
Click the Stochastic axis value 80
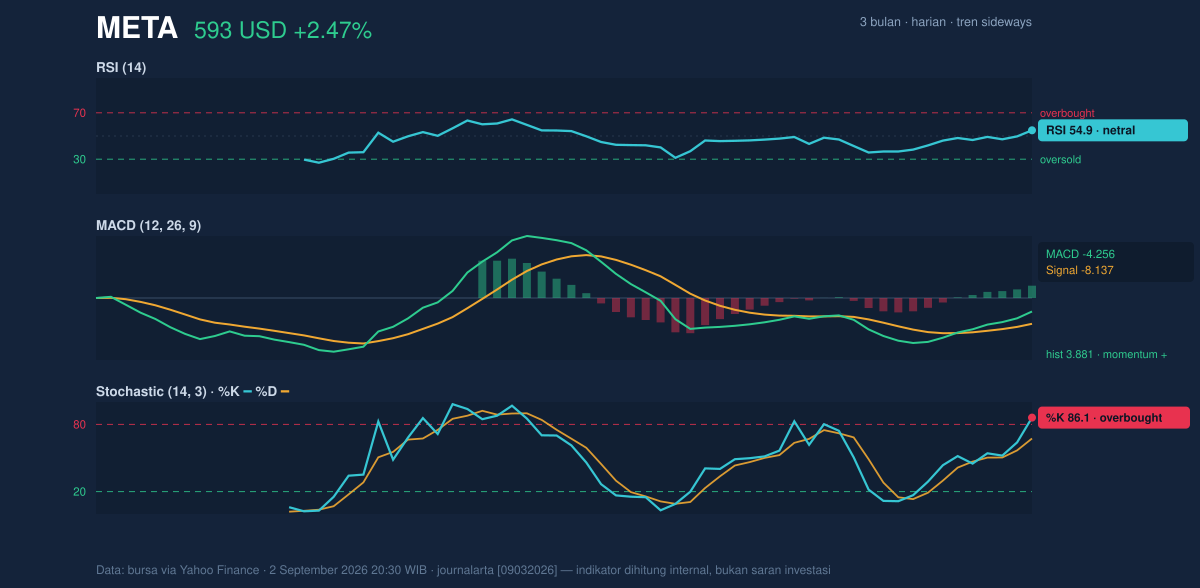[79, 425]
